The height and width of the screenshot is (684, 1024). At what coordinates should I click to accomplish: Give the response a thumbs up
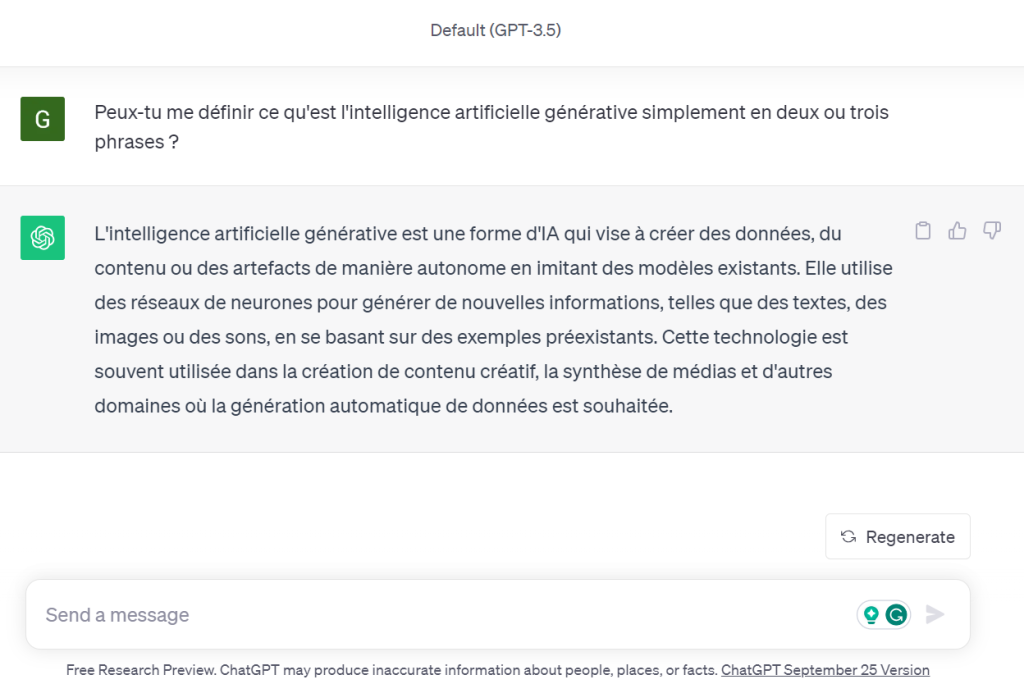[958, 231]
